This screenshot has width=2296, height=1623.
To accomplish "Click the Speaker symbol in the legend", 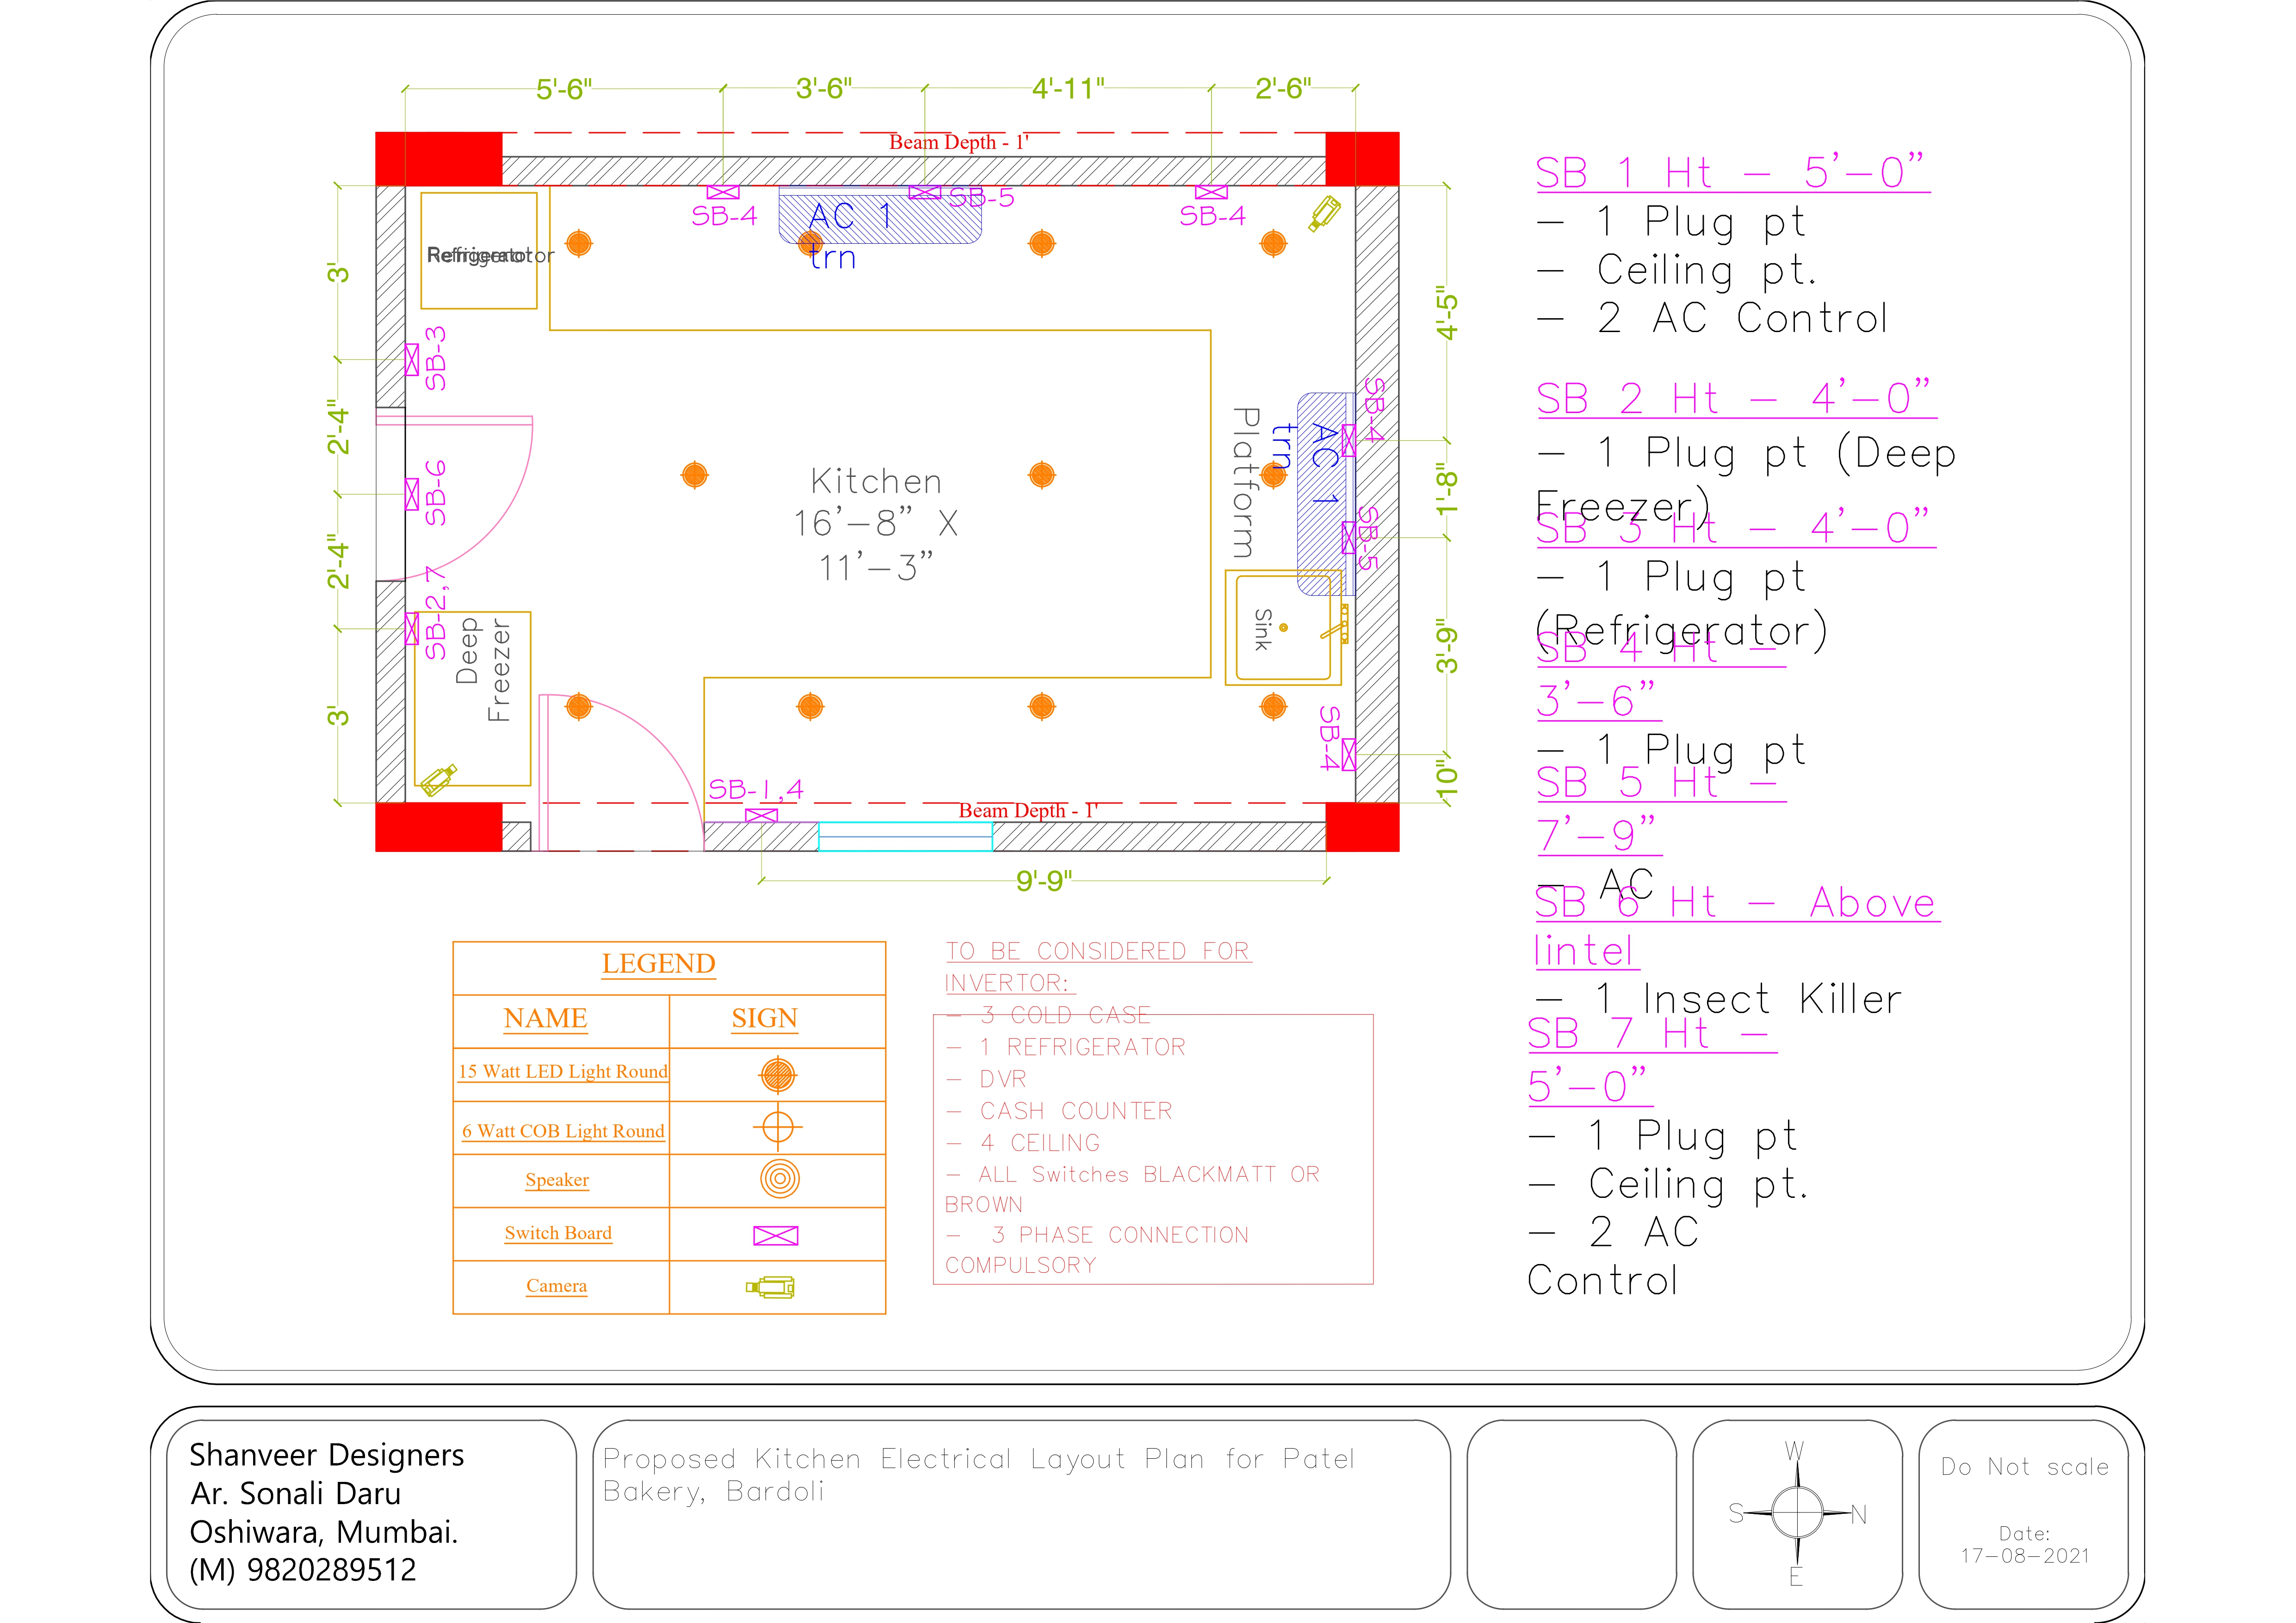I will tap(779, 1179).
